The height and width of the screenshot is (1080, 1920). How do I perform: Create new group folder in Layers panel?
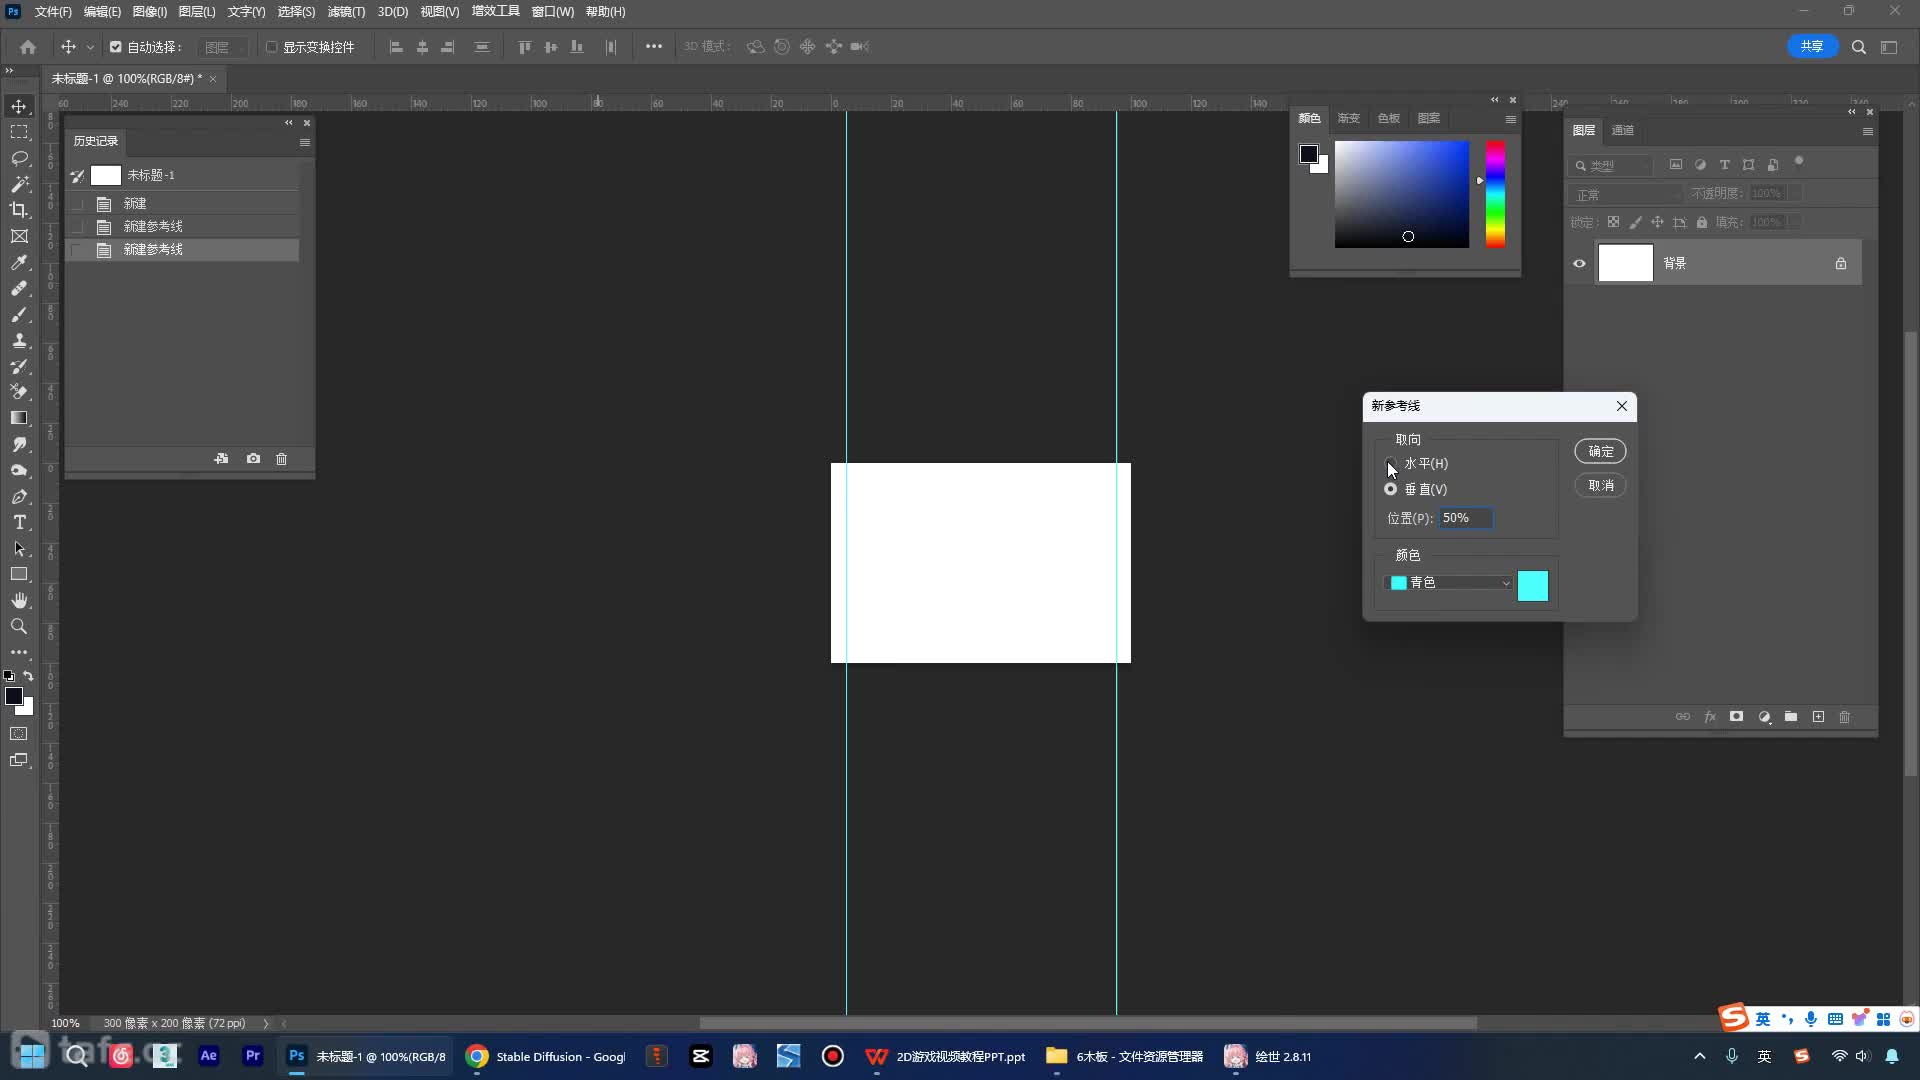(x=1791, y=717)
